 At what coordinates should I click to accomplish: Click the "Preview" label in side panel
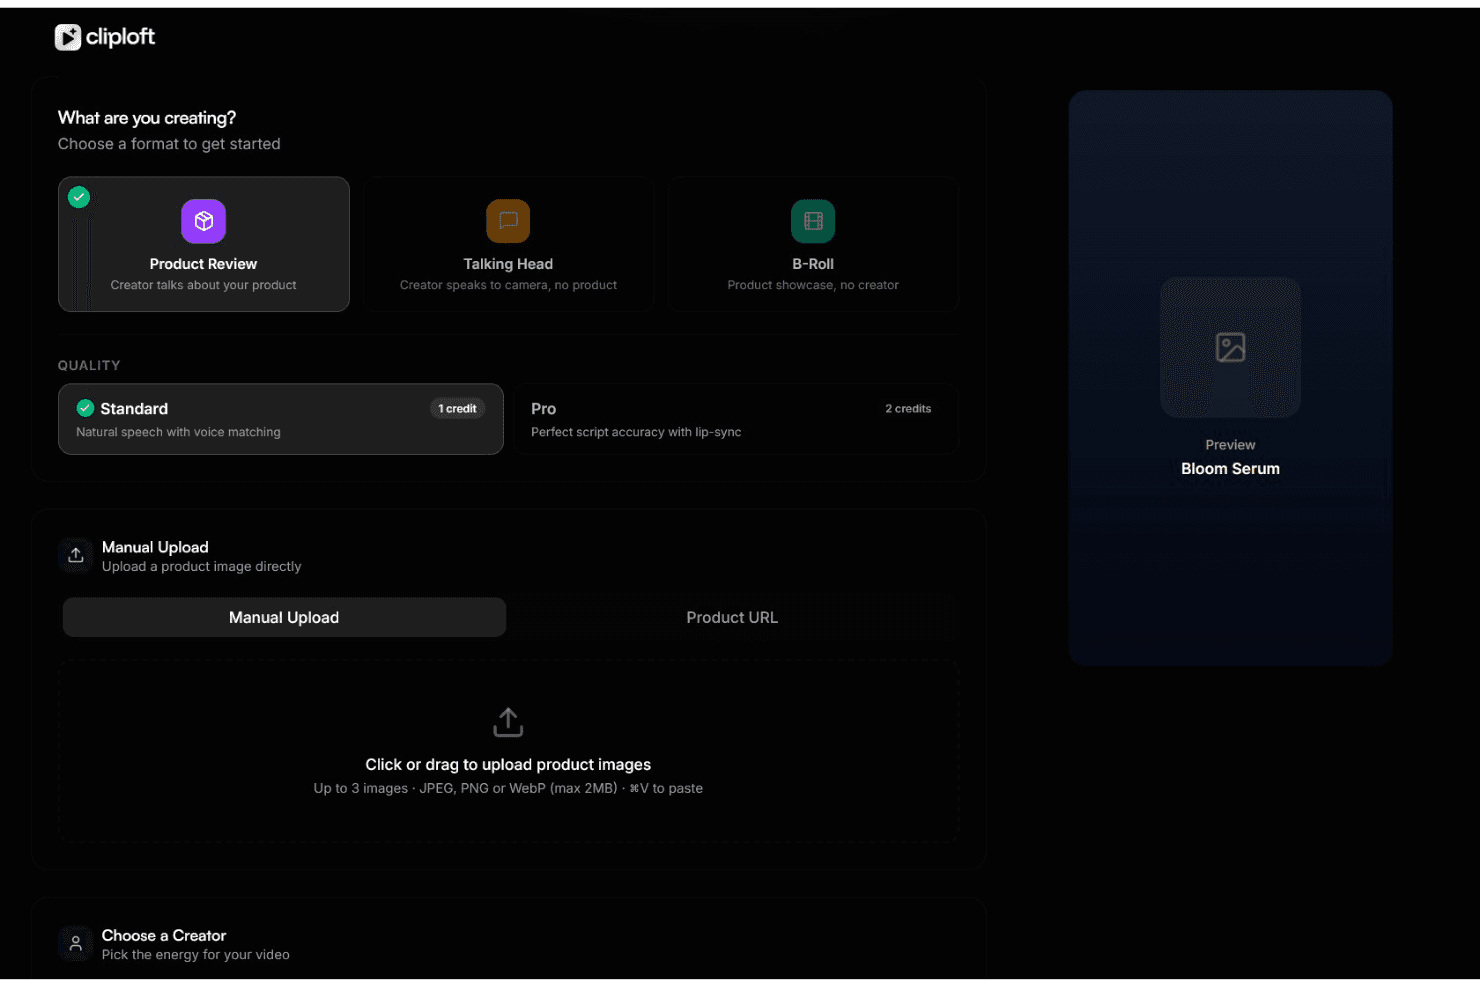pos(1230,445)
